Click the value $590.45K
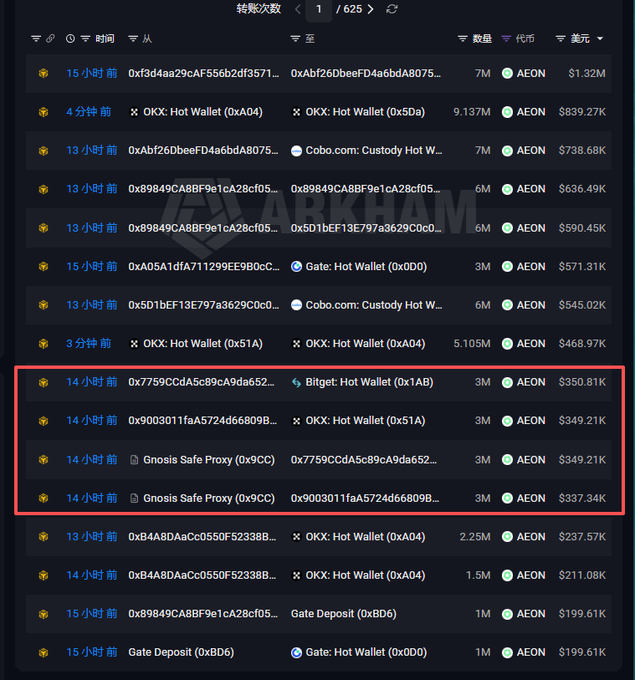 tap(582, 228)
